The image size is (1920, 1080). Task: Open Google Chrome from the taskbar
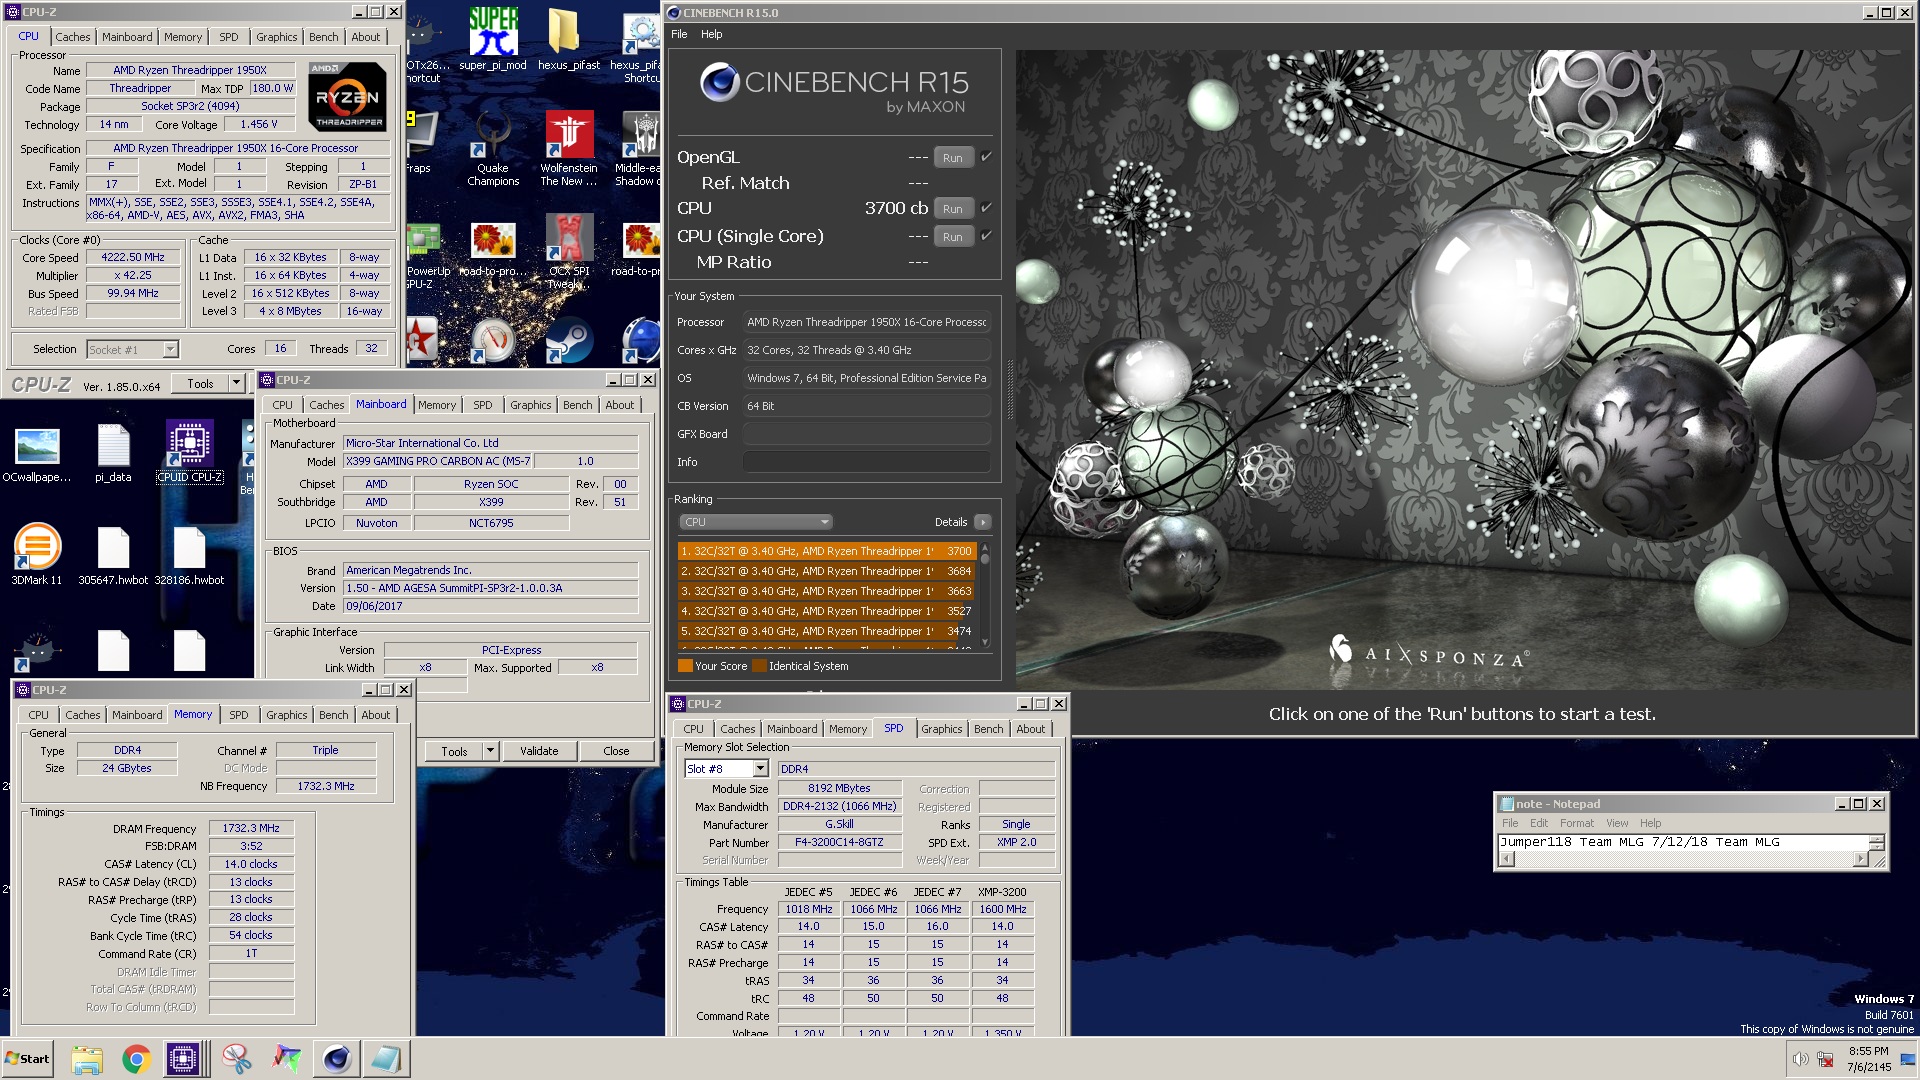[x=136, y=1059]
